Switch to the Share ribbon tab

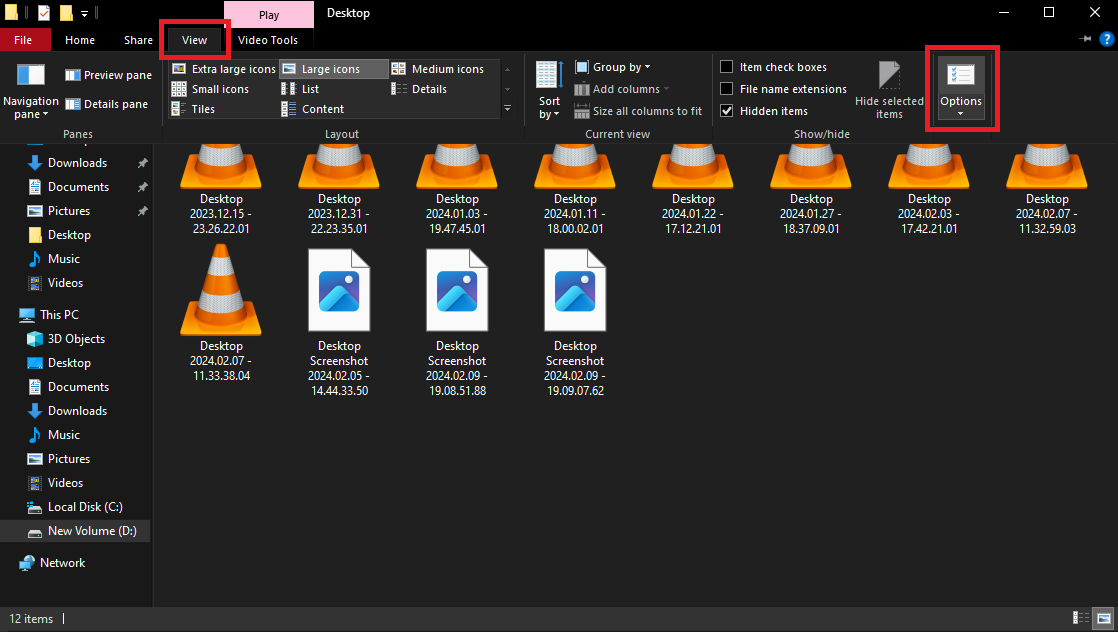pos(138,40)
